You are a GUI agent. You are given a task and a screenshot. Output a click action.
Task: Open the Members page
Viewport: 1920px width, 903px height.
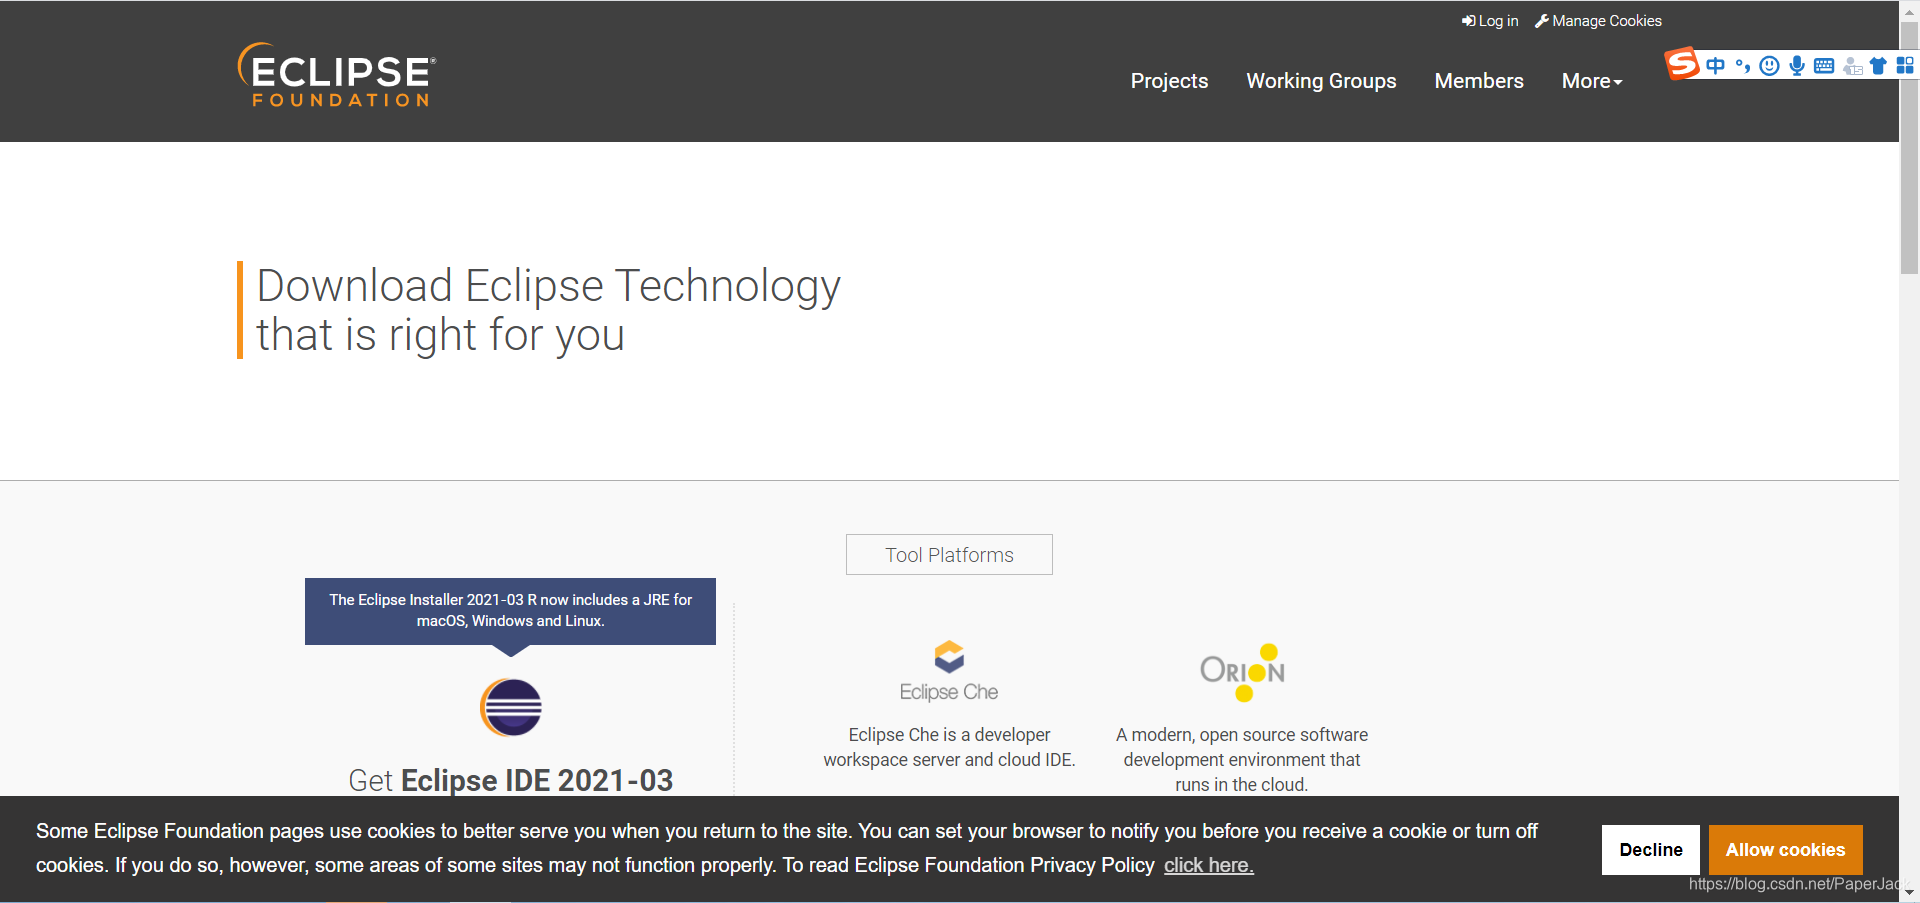(x=1479, y=81)
